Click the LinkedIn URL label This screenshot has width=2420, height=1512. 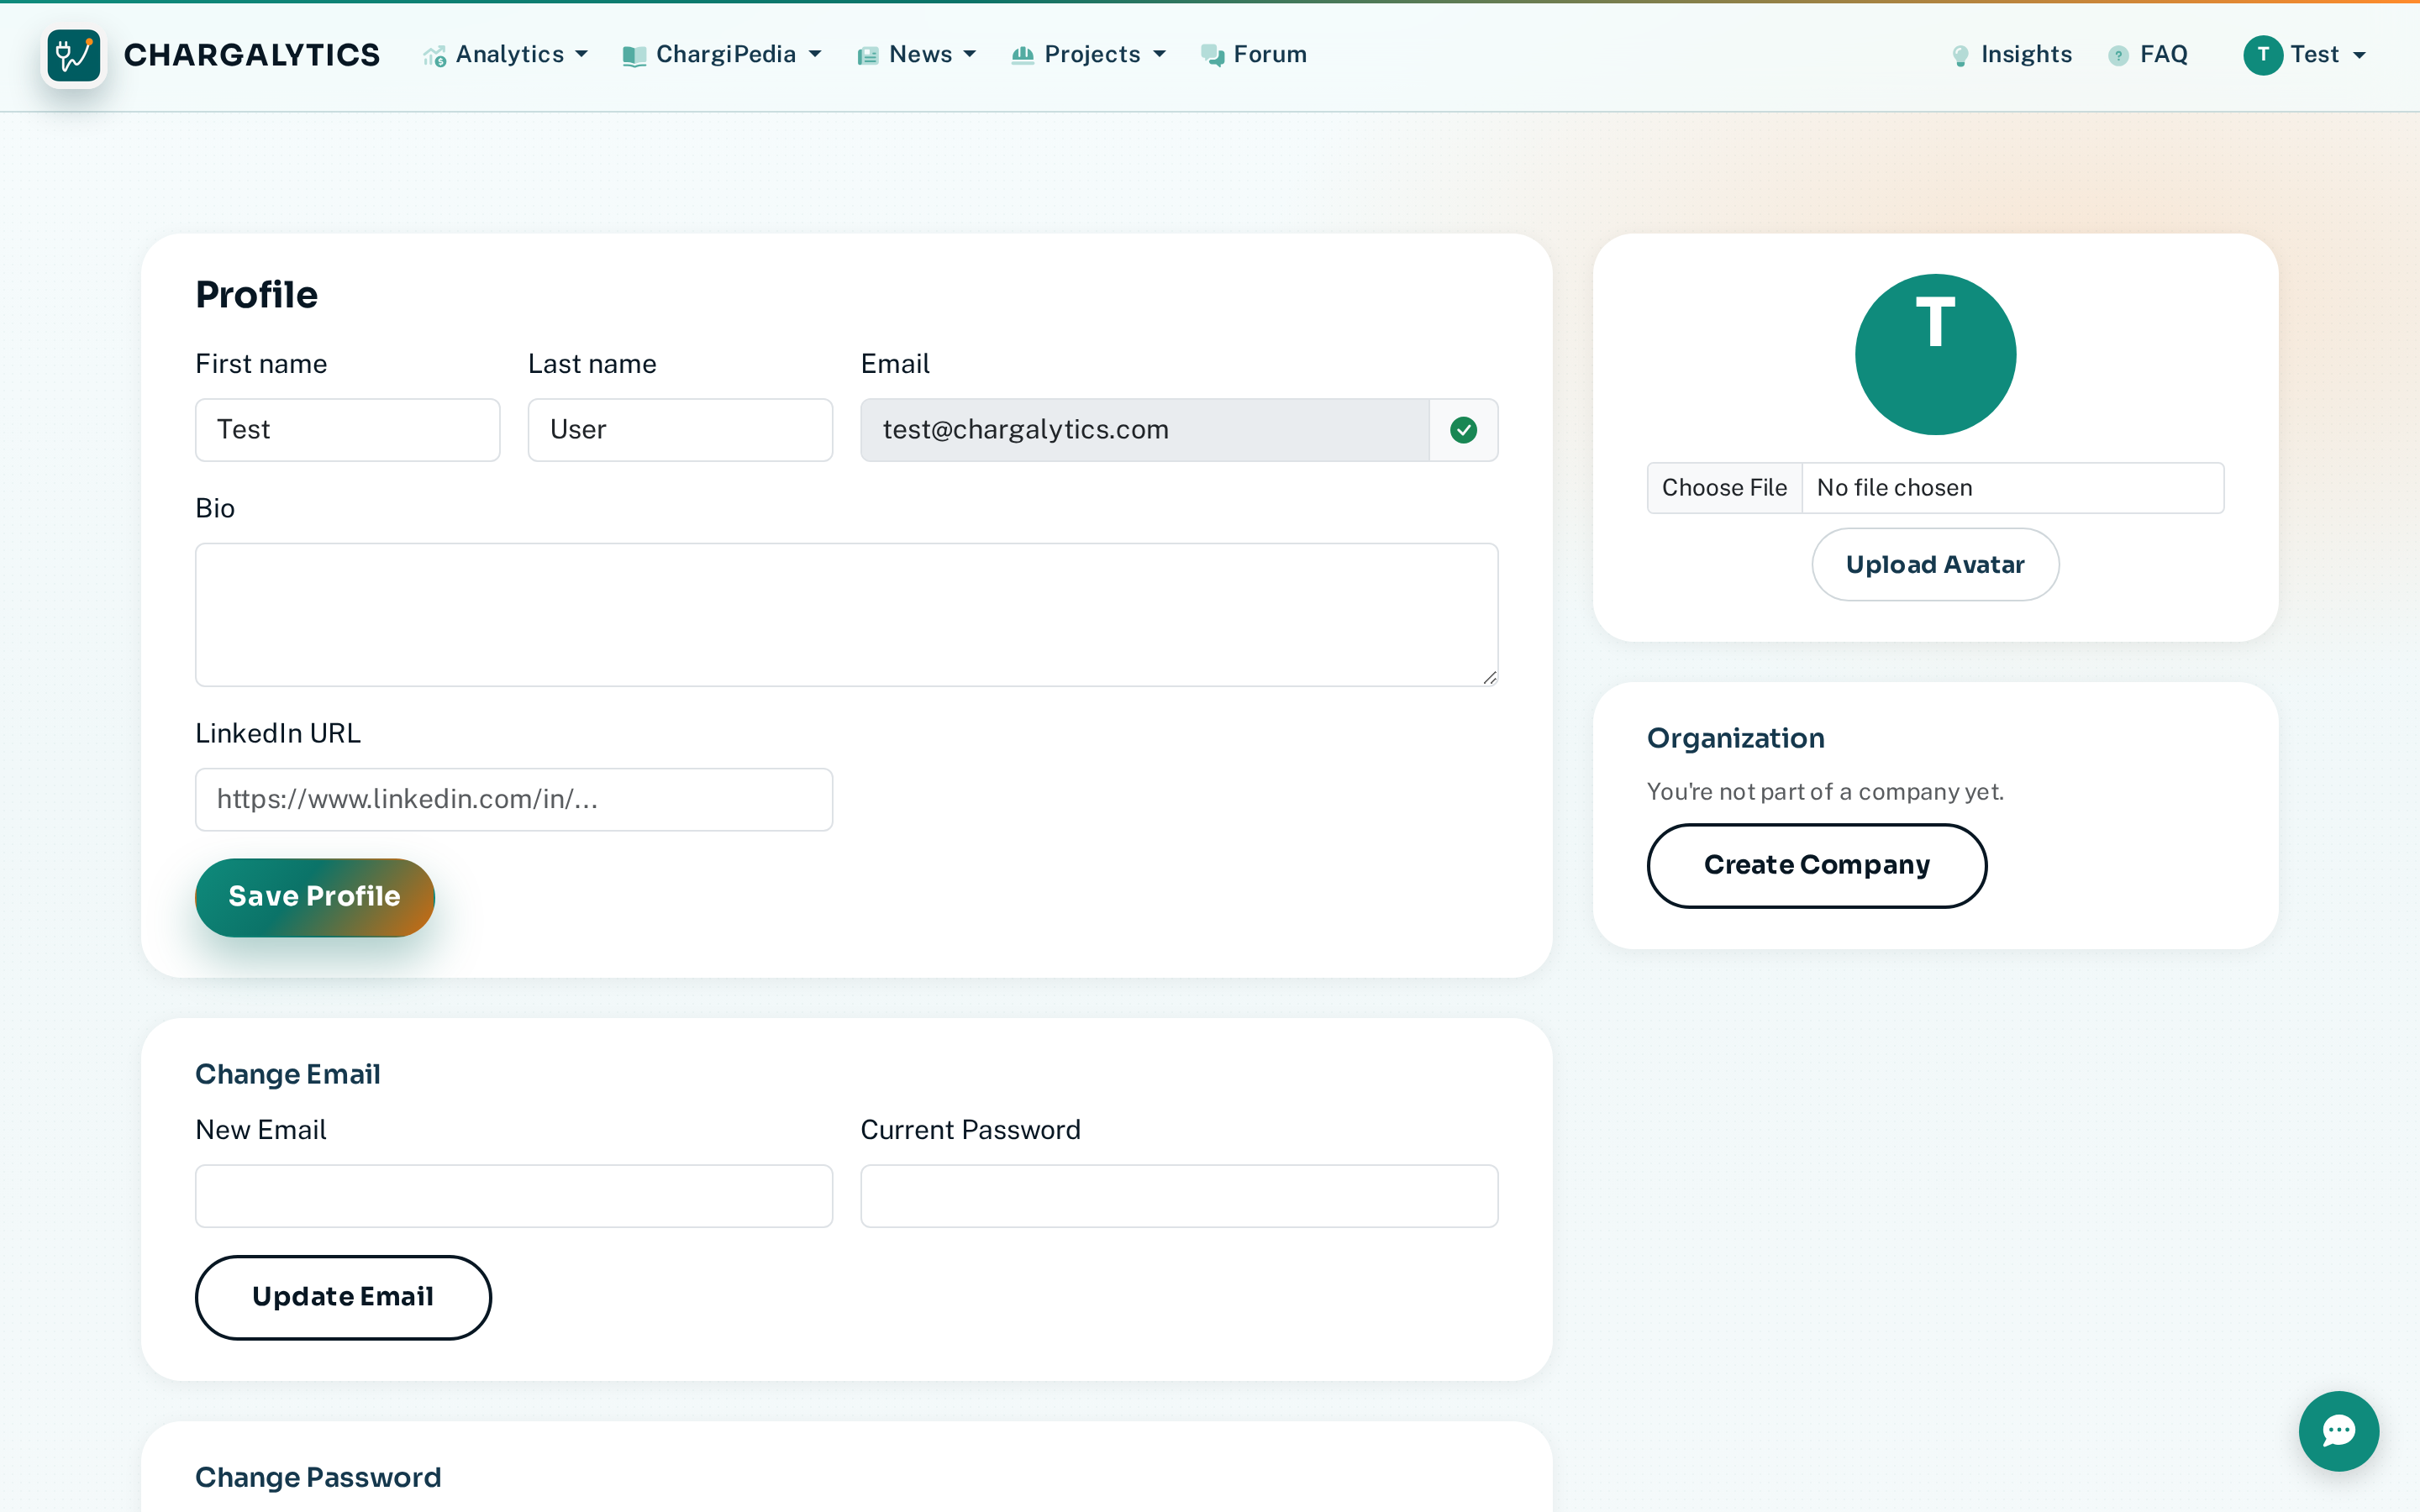click(x=278, y=733)
